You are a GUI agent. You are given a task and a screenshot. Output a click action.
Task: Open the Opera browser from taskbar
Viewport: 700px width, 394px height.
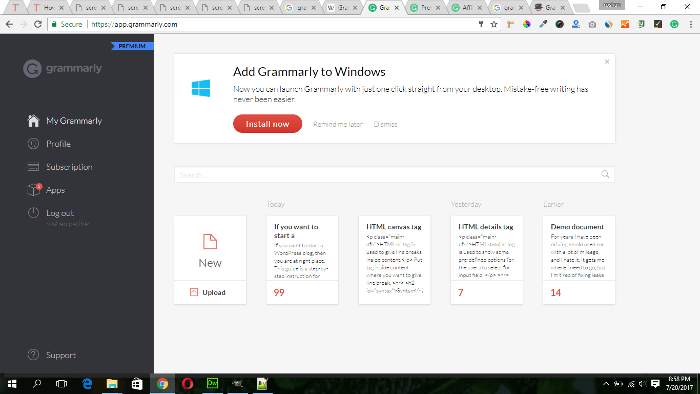click(x=187, y=384)
